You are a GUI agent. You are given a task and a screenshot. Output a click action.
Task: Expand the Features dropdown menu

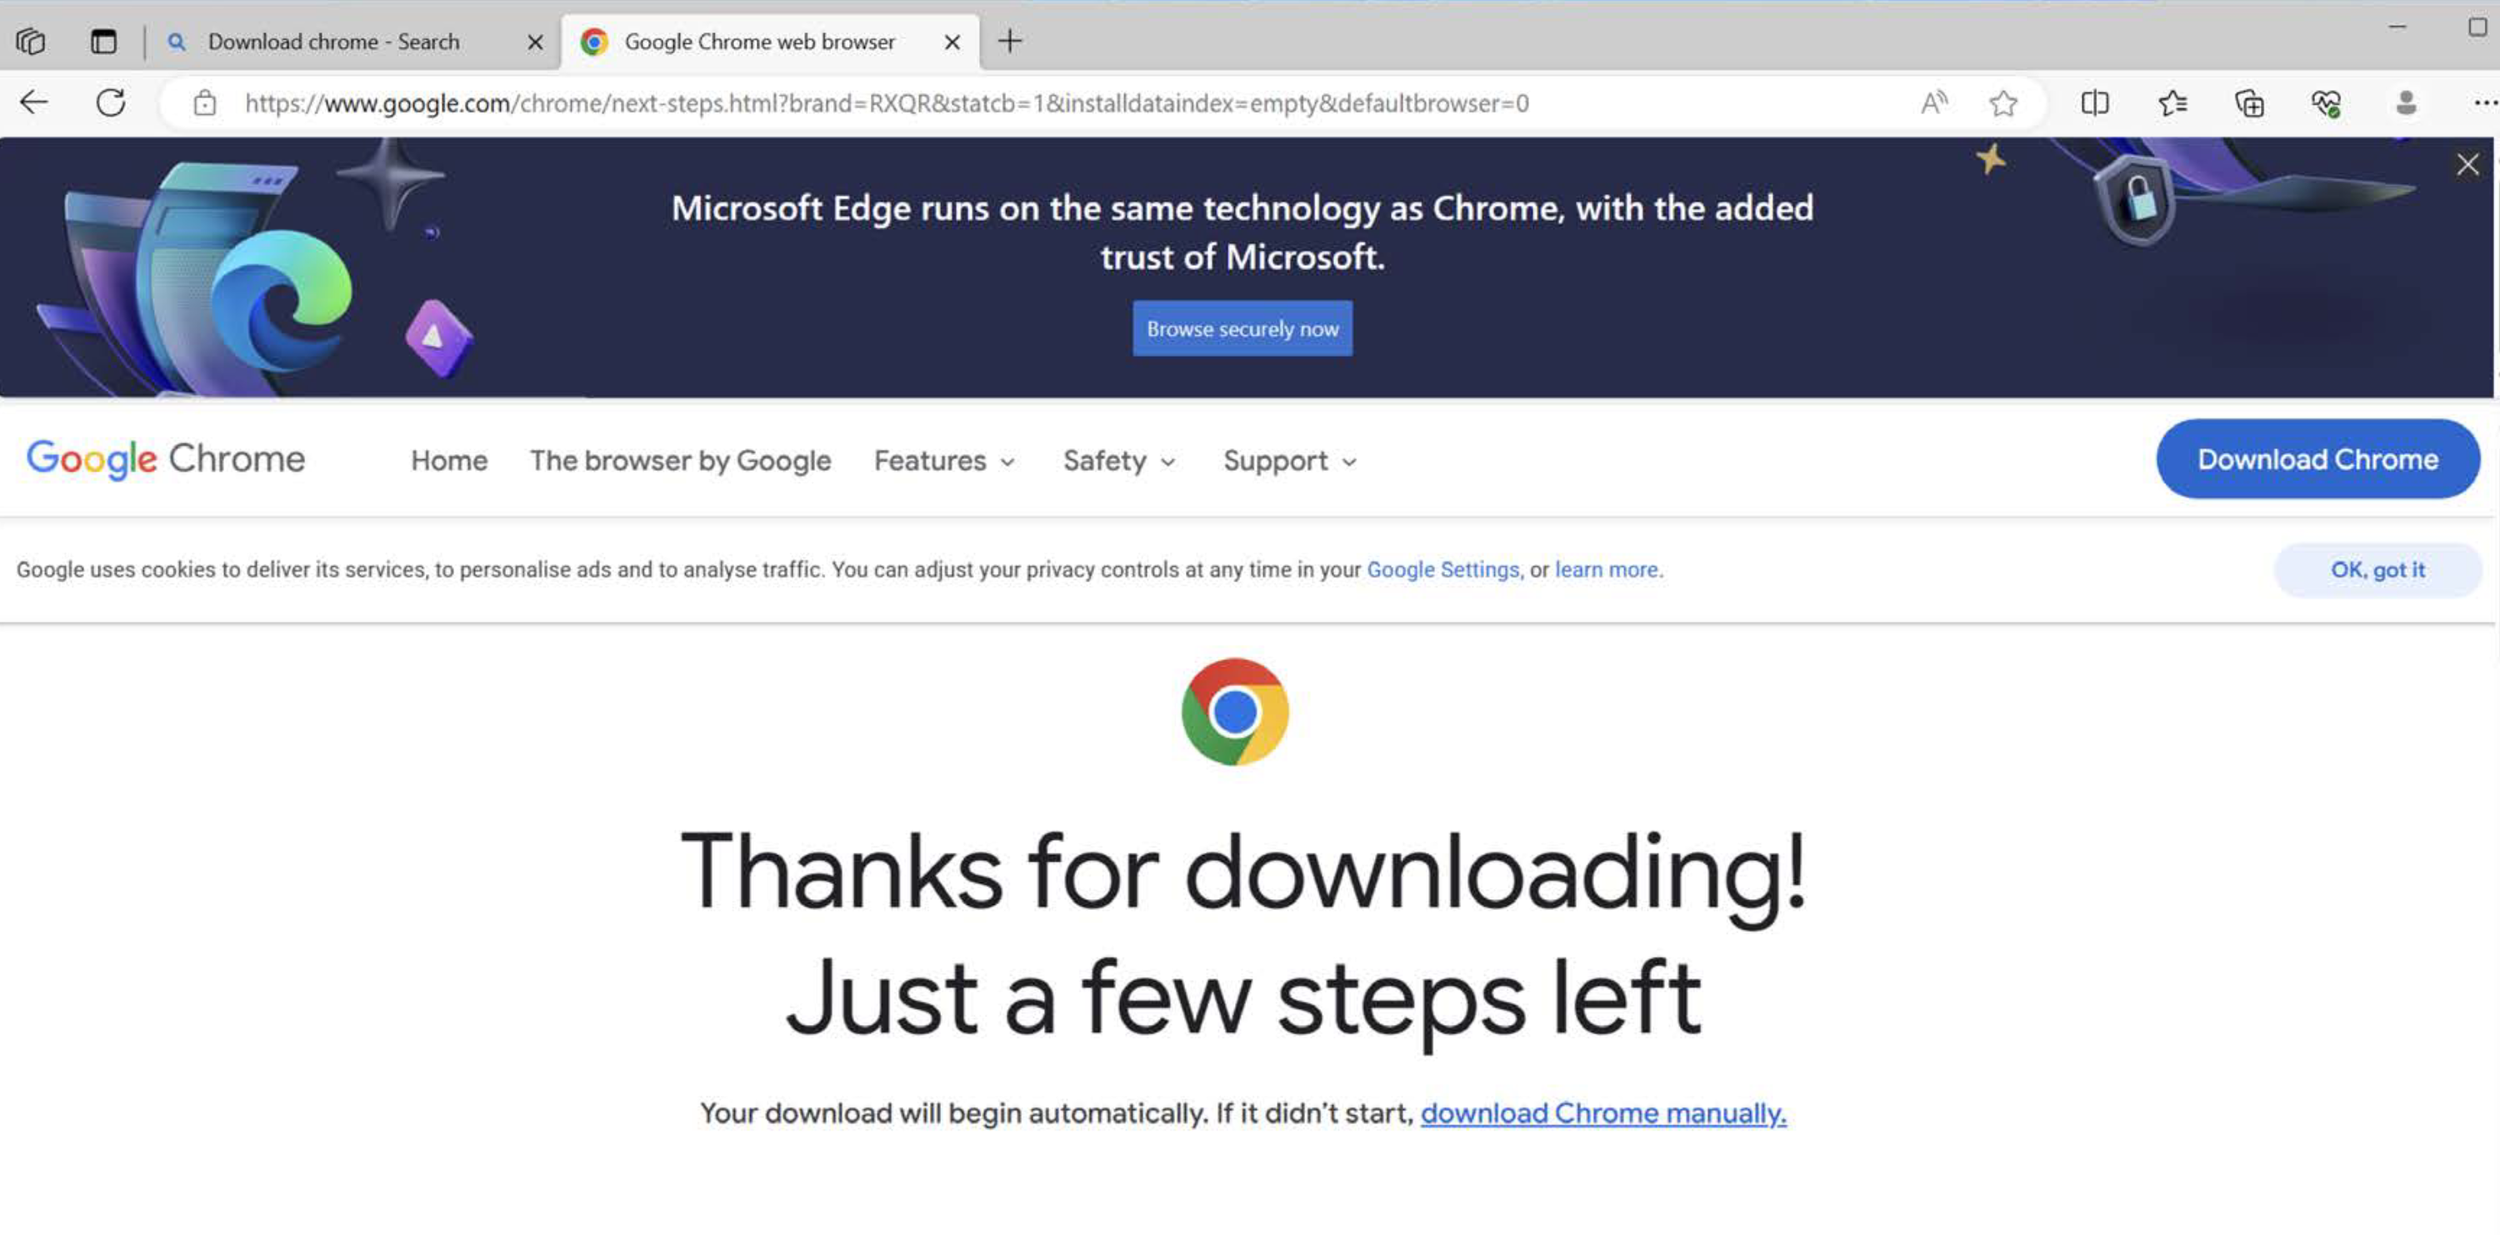[944, 461]
